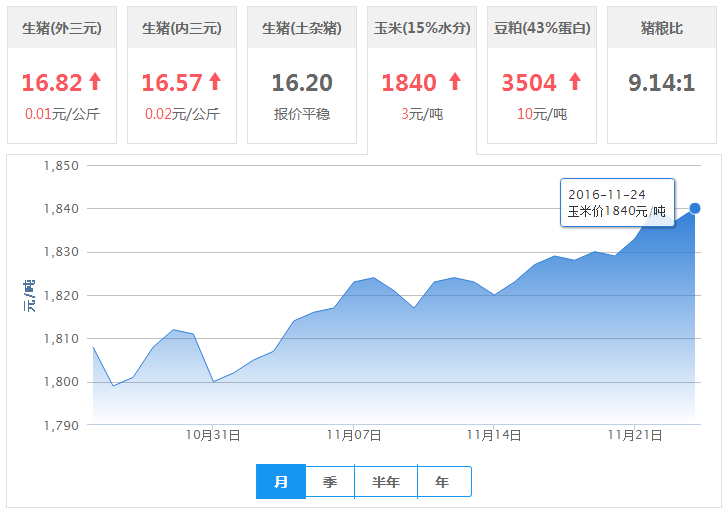Viewport: 728px width, 515px height.
Task: Click the 16.82 price value
Action: coord(52,83)
